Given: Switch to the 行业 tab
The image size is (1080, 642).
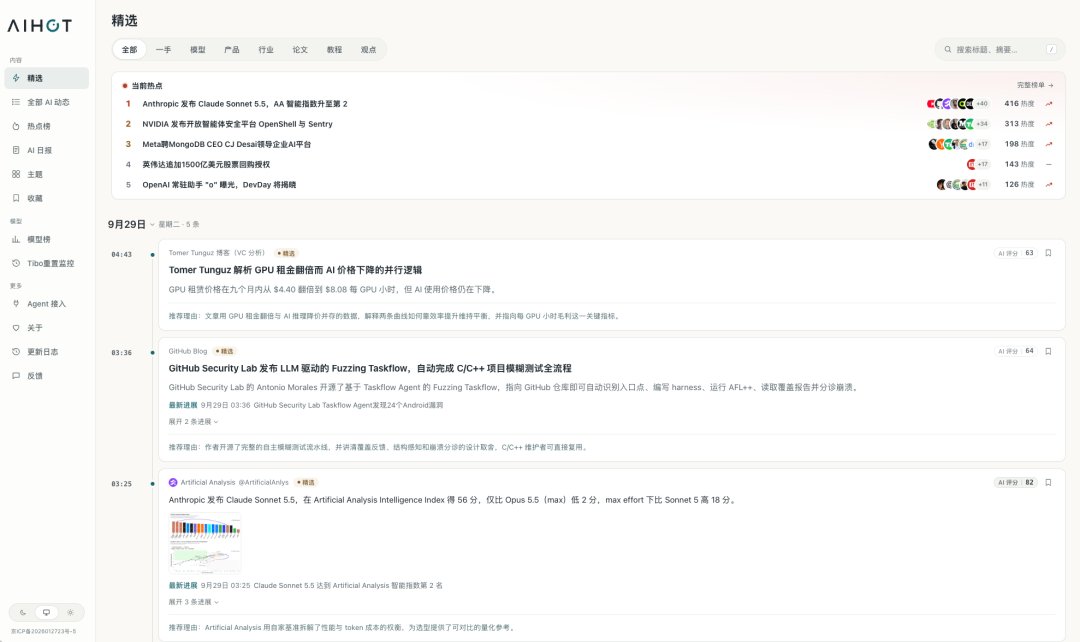Looking at the screenshot, I should pyautogui.click(x=266, y=50).
